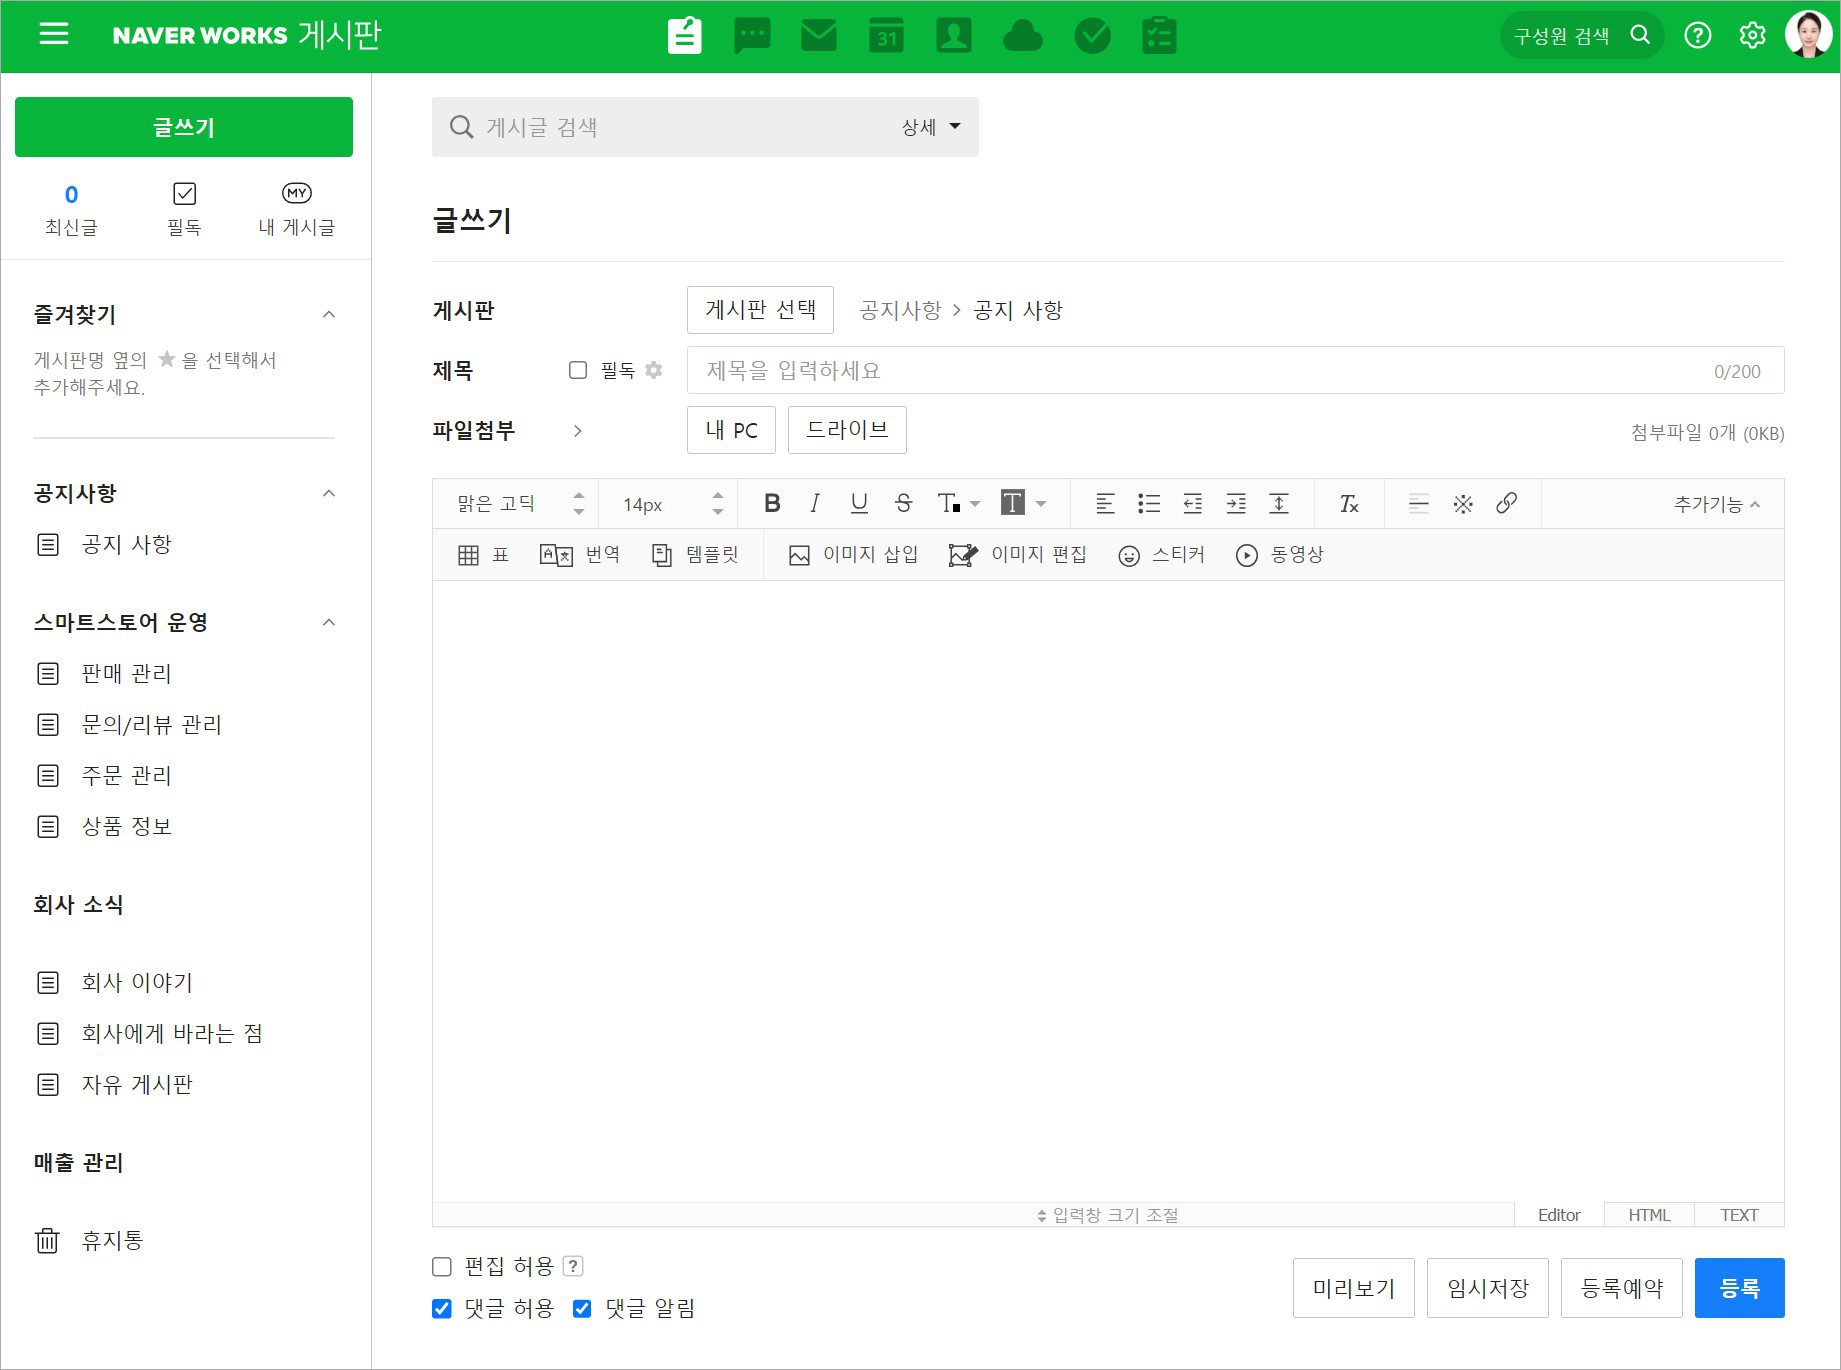Open the Calendar app in the top bar
The height and width of the screenshot is (1370, 1841).
[x=886, y=35]
